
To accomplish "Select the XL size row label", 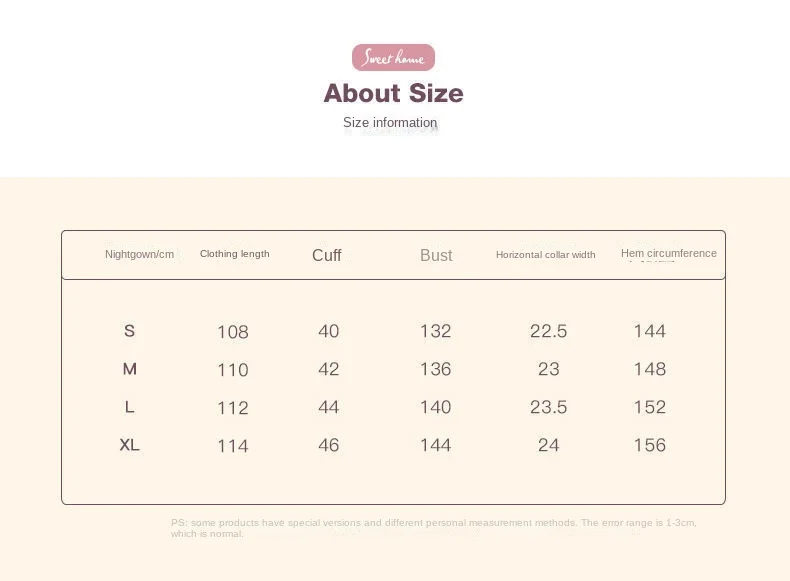I will (x=129, y=445).
